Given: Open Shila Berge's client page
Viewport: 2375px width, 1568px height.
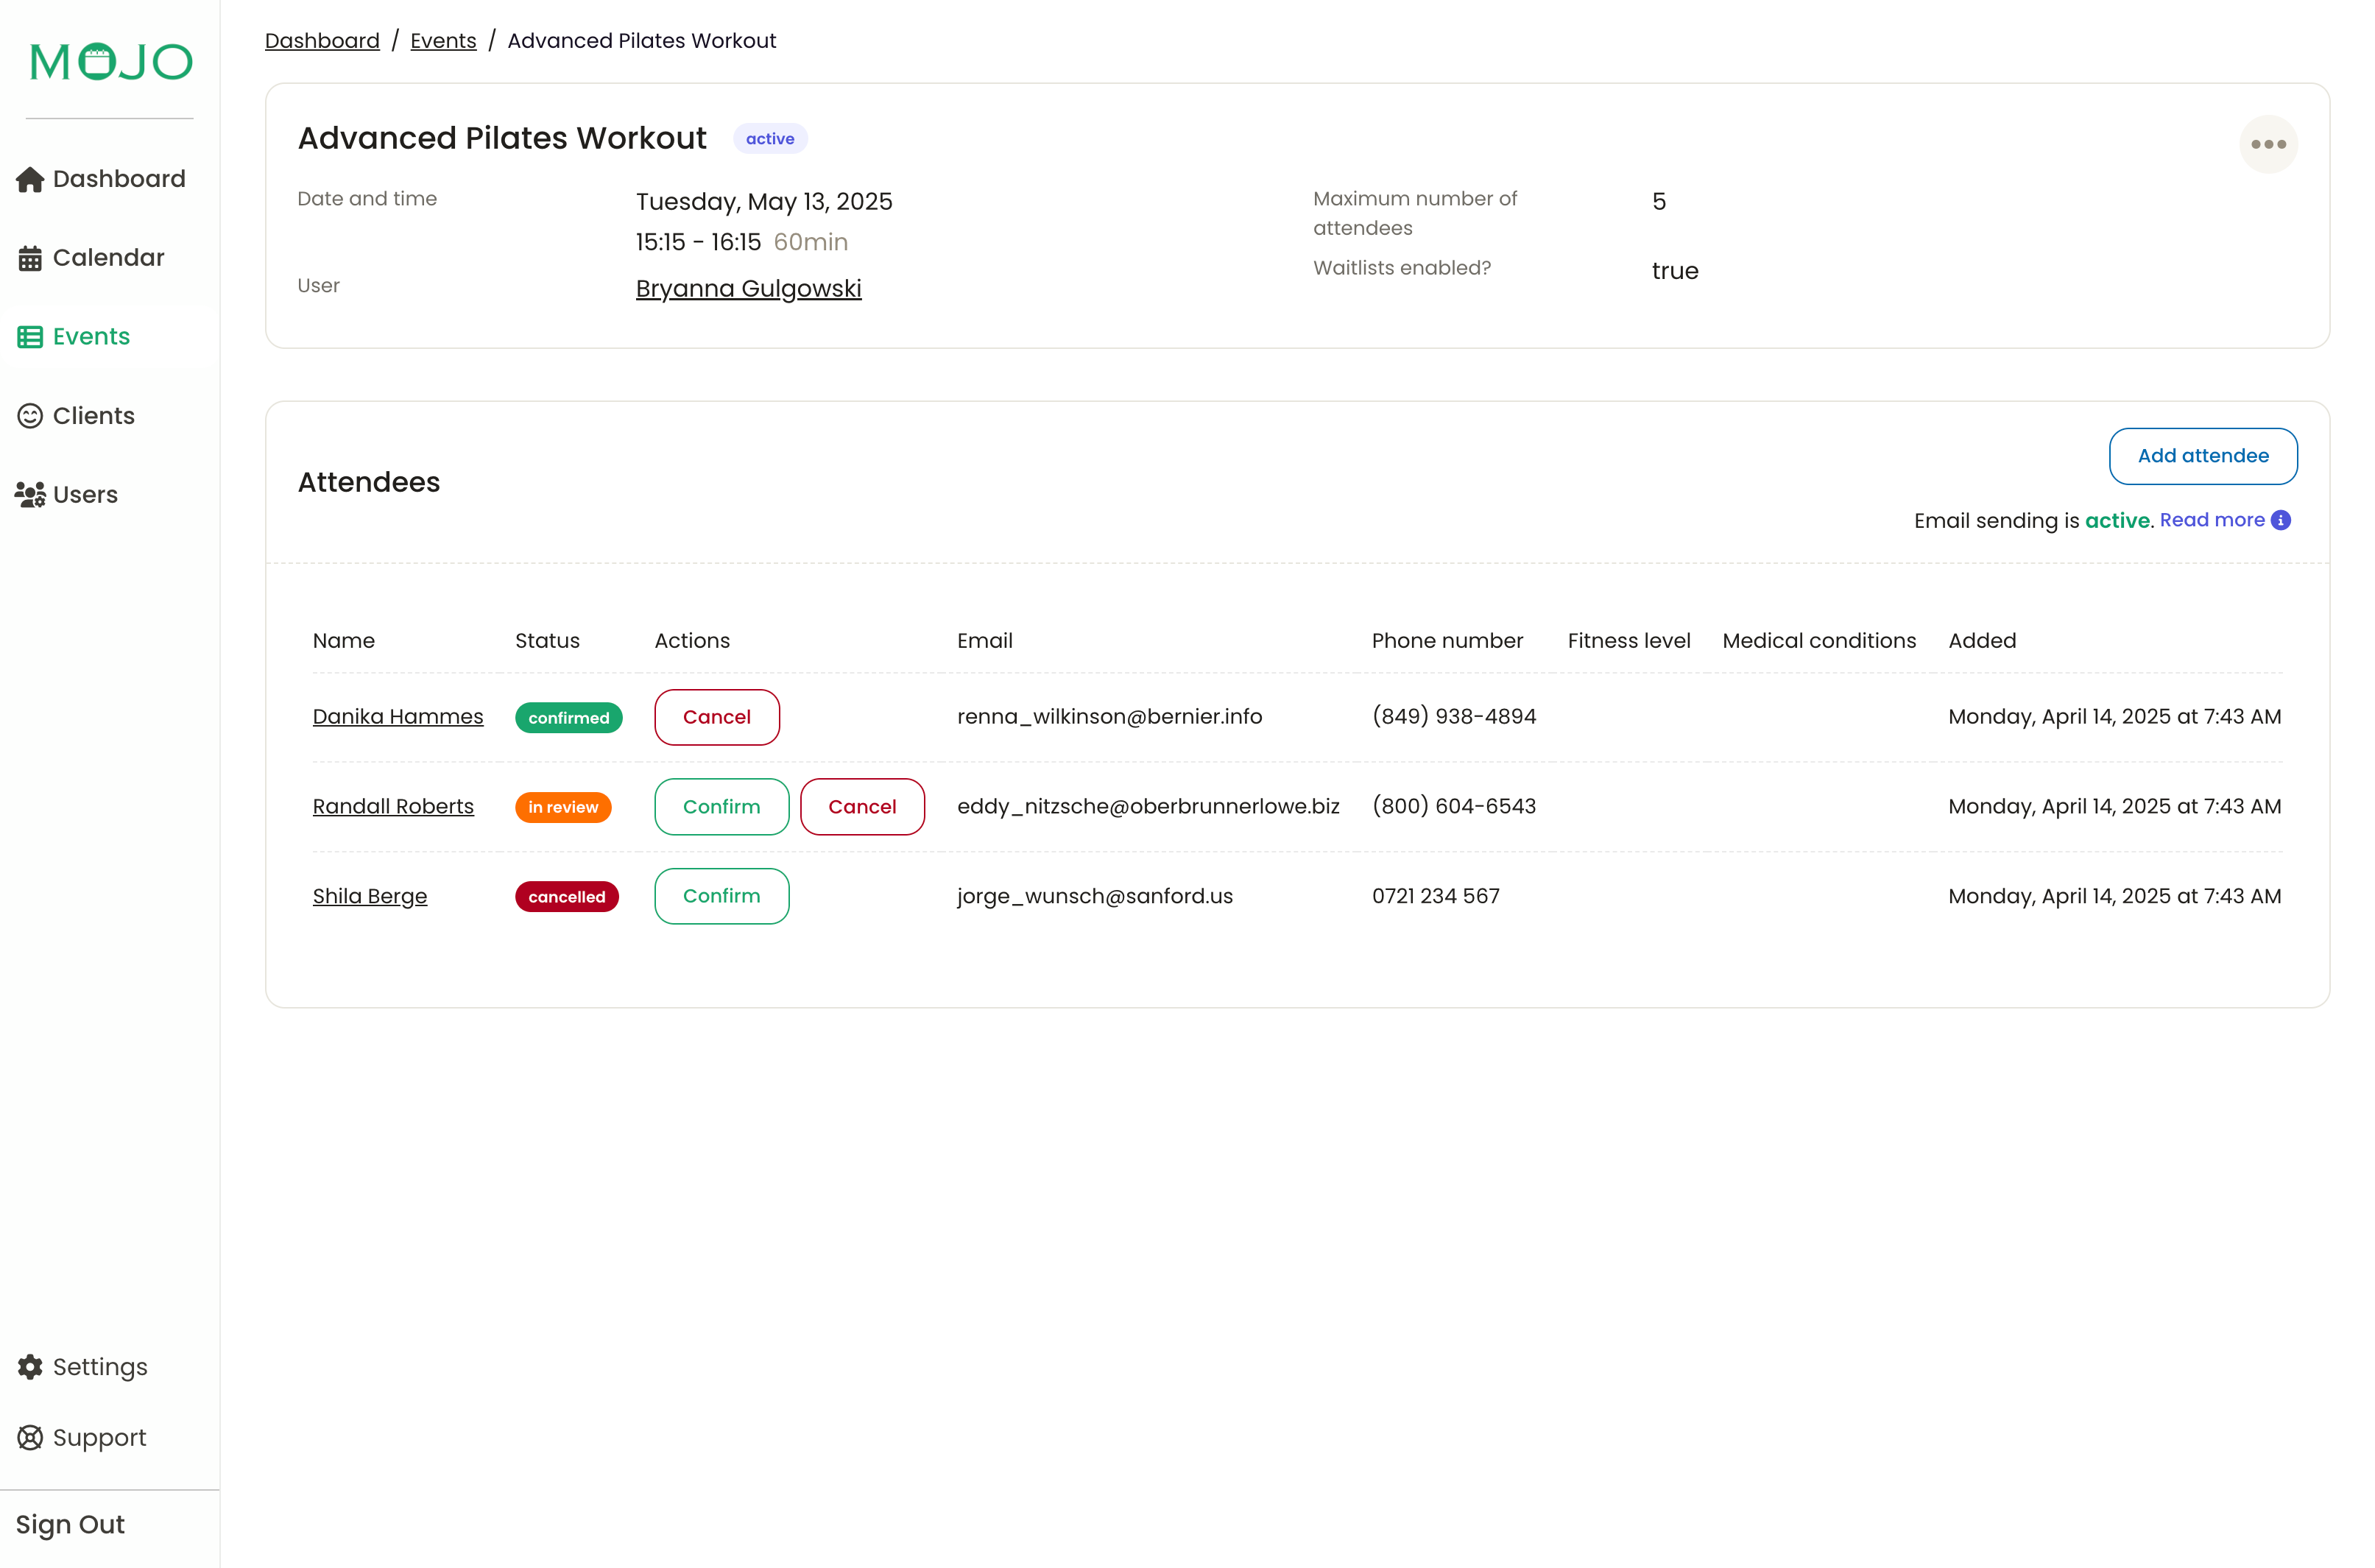Looking at the screenshot, I should click(x=369, y=896).
